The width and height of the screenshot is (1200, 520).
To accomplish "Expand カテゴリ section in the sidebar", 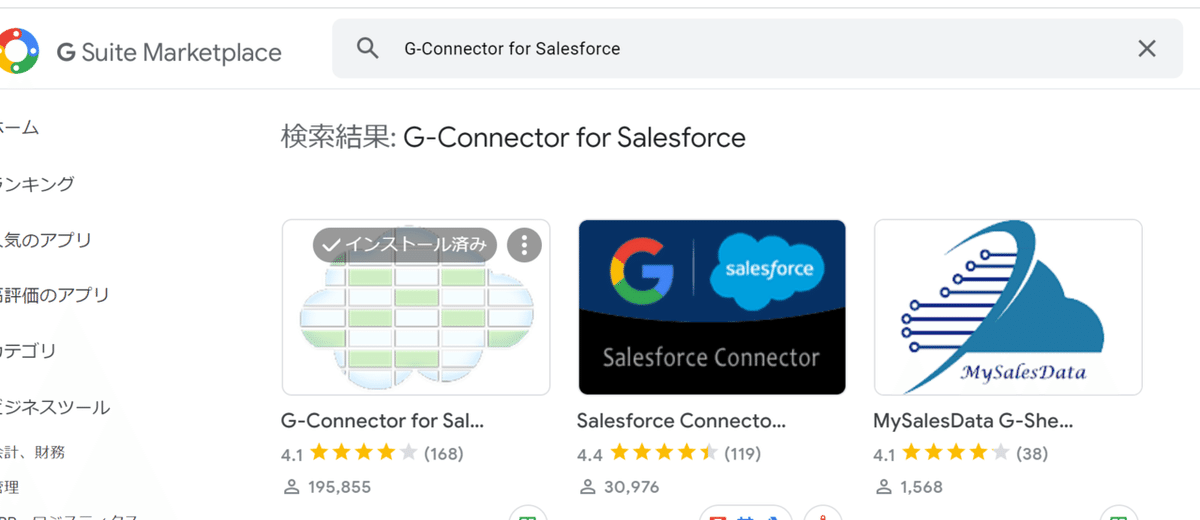I will [30, 352].
